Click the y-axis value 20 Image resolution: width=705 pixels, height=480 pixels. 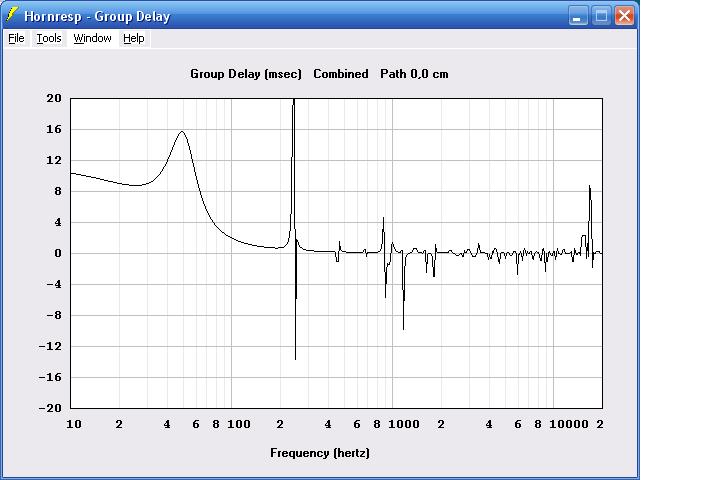coord(54,98)
